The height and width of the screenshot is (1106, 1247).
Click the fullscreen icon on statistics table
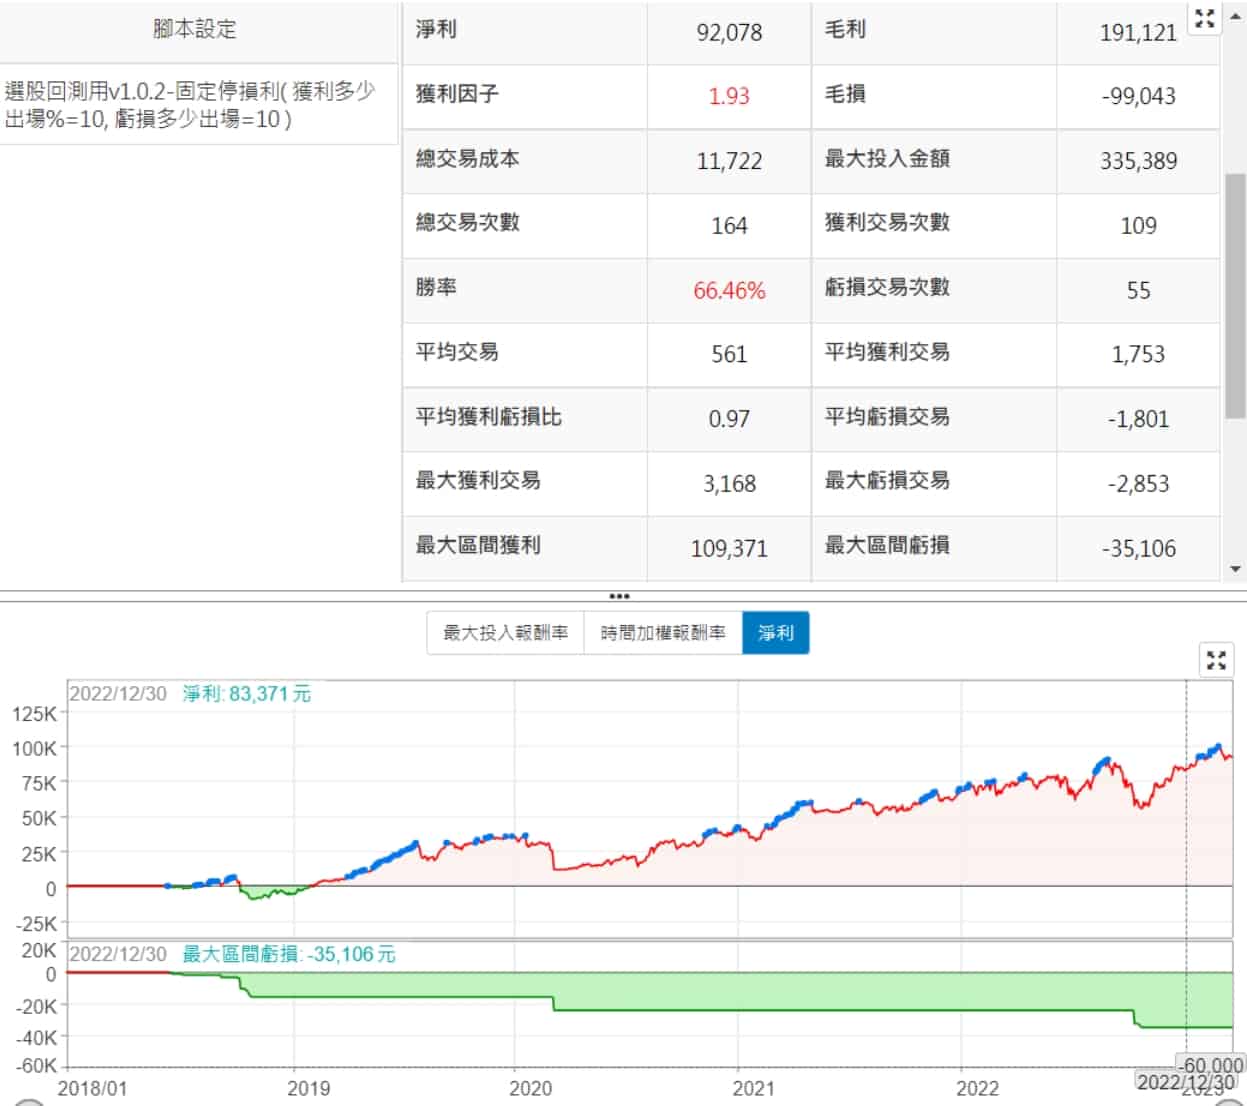coord(1204,18)
